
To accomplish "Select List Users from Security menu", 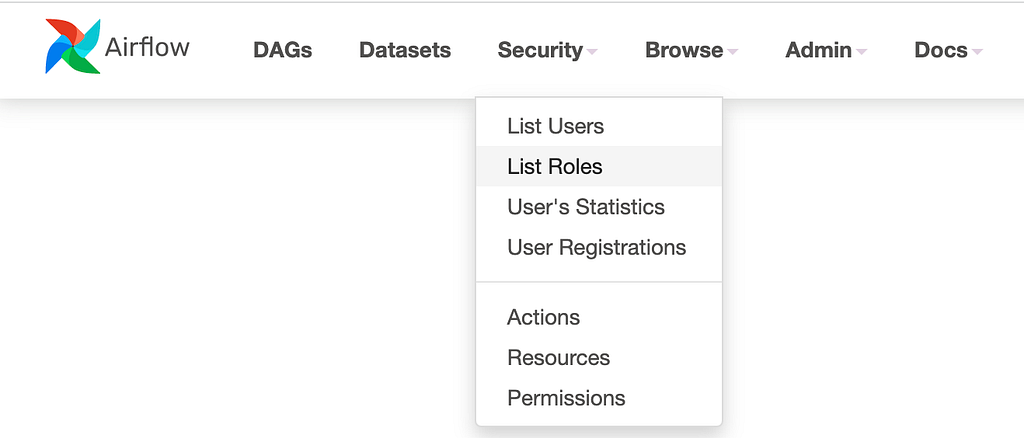I will (x=599, y=126).
